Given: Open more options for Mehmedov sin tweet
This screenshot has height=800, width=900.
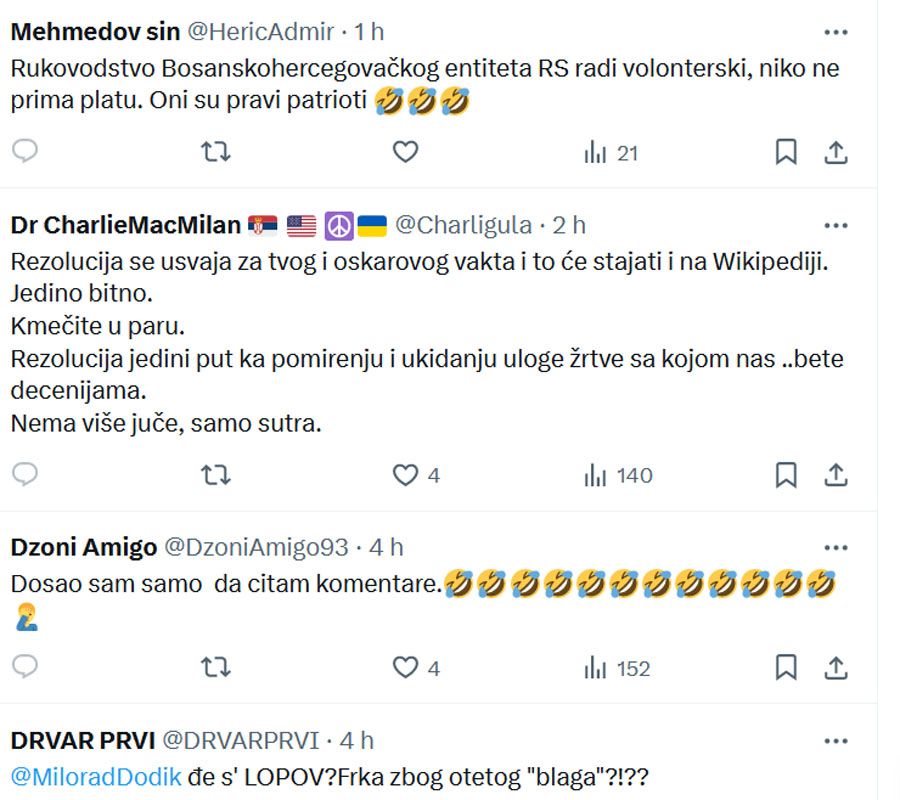Looking at the screenshot, I should [836, 32].
